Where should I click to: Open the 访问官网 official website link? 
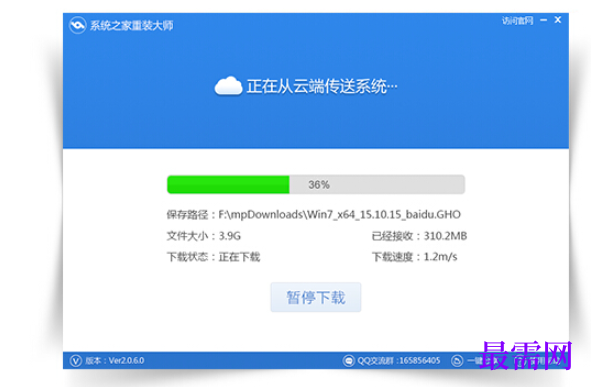click(x=517, y=21)
